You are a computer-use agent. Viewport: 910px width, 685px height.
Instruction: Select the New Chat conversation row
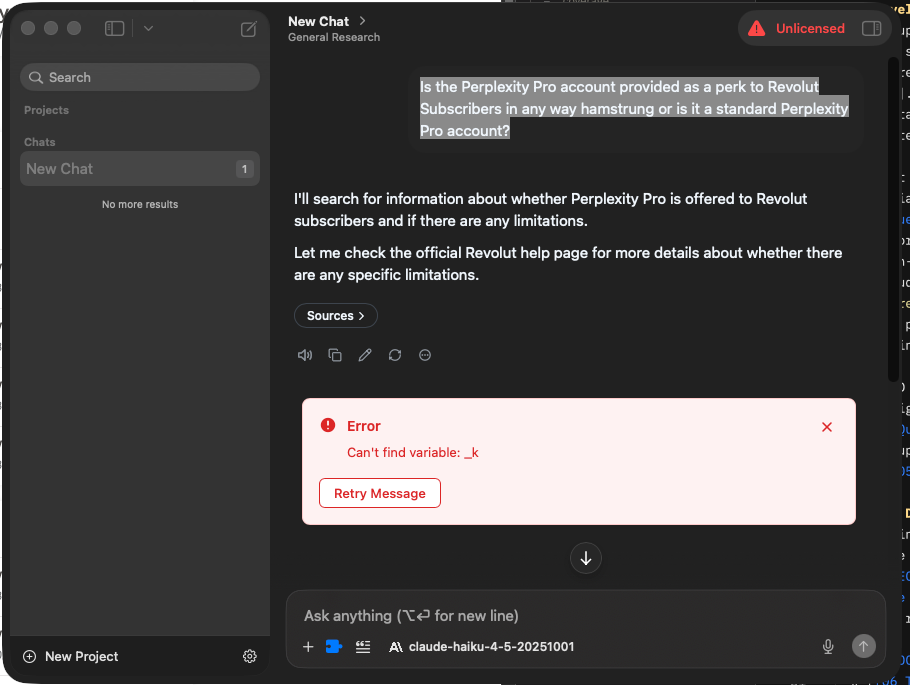pyautogui.click(x=140, y=169)
